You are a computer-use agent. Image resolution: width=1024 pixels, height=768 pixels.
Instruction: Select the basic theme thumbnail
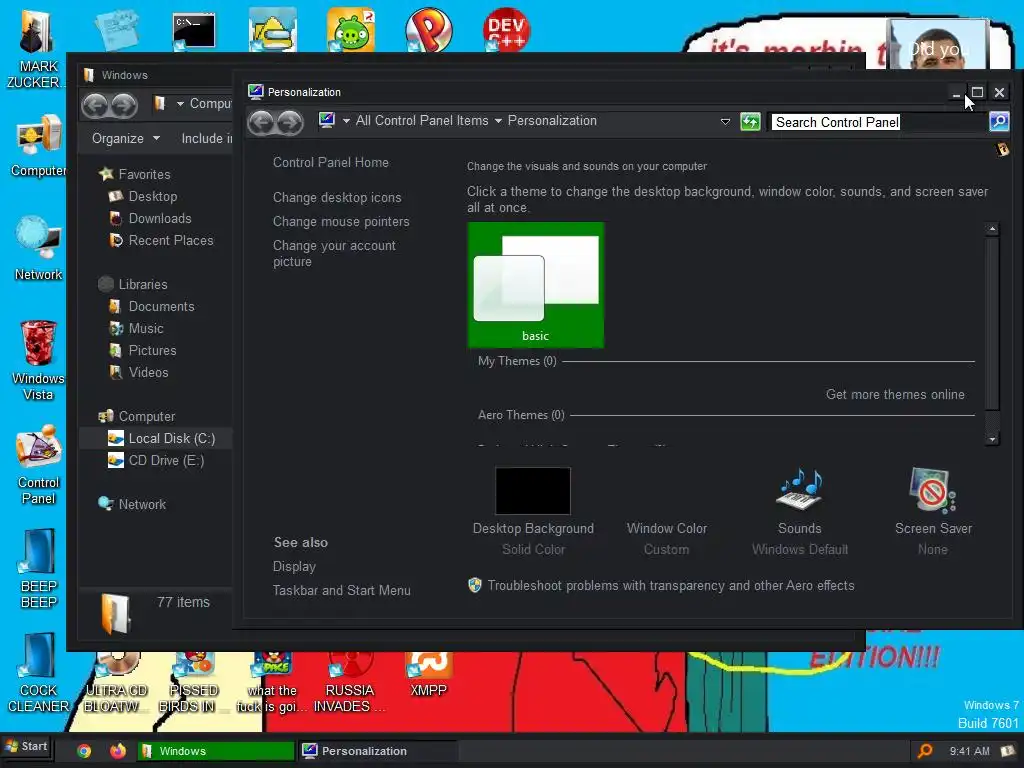[536, 285]
